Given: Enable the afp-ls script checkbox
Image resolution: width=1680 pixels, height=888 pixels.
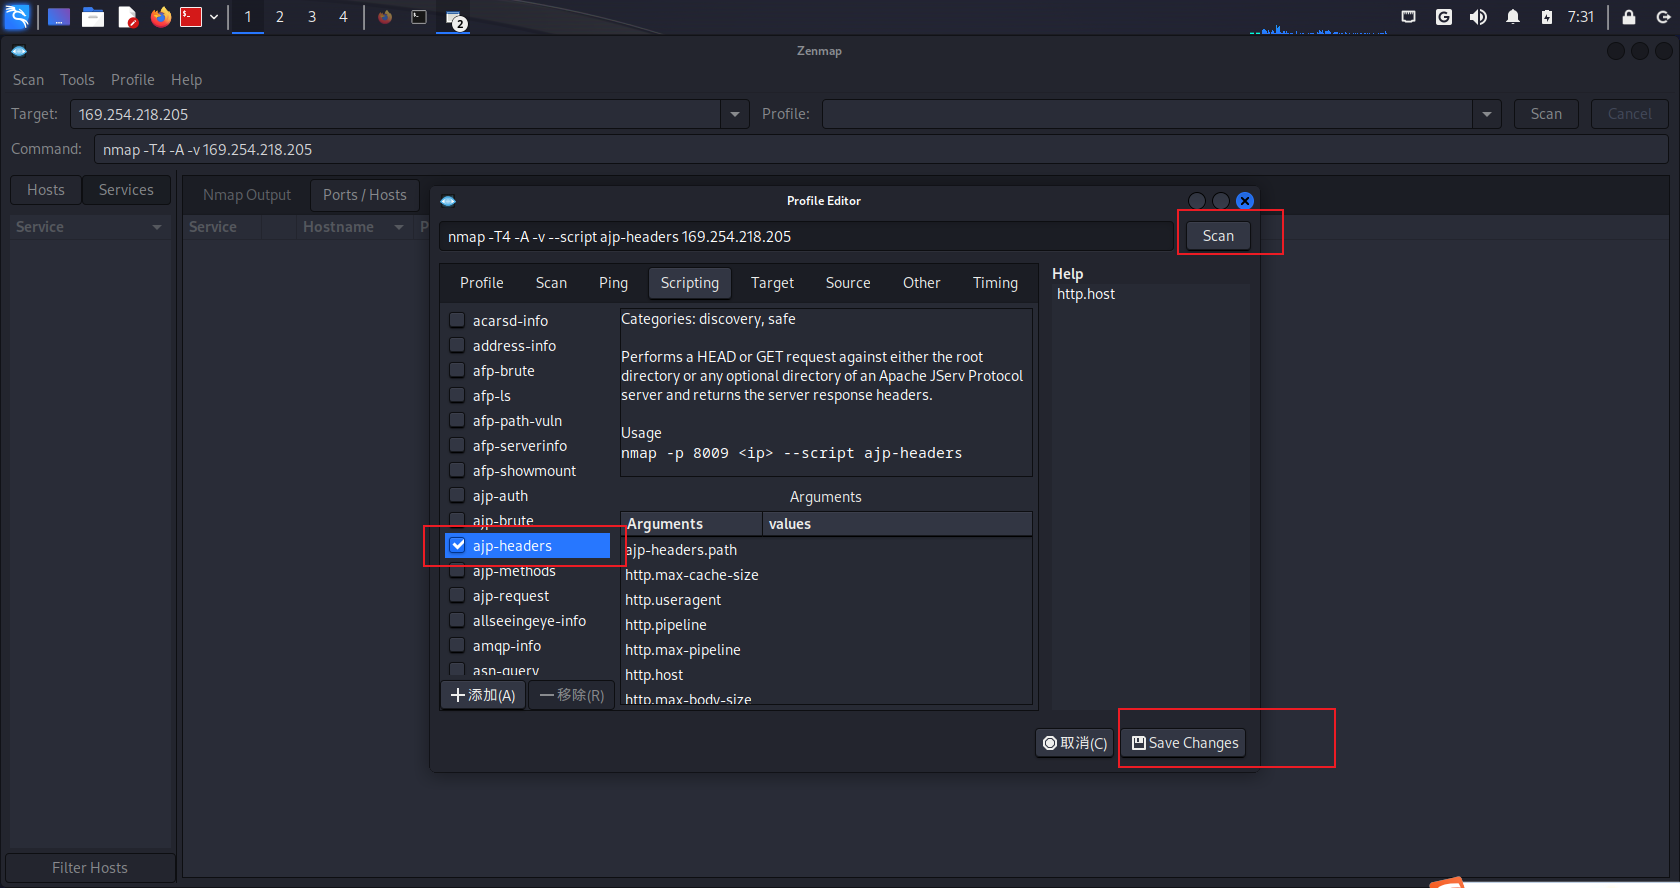Looking at the screenshot, I should pos(457,395).
